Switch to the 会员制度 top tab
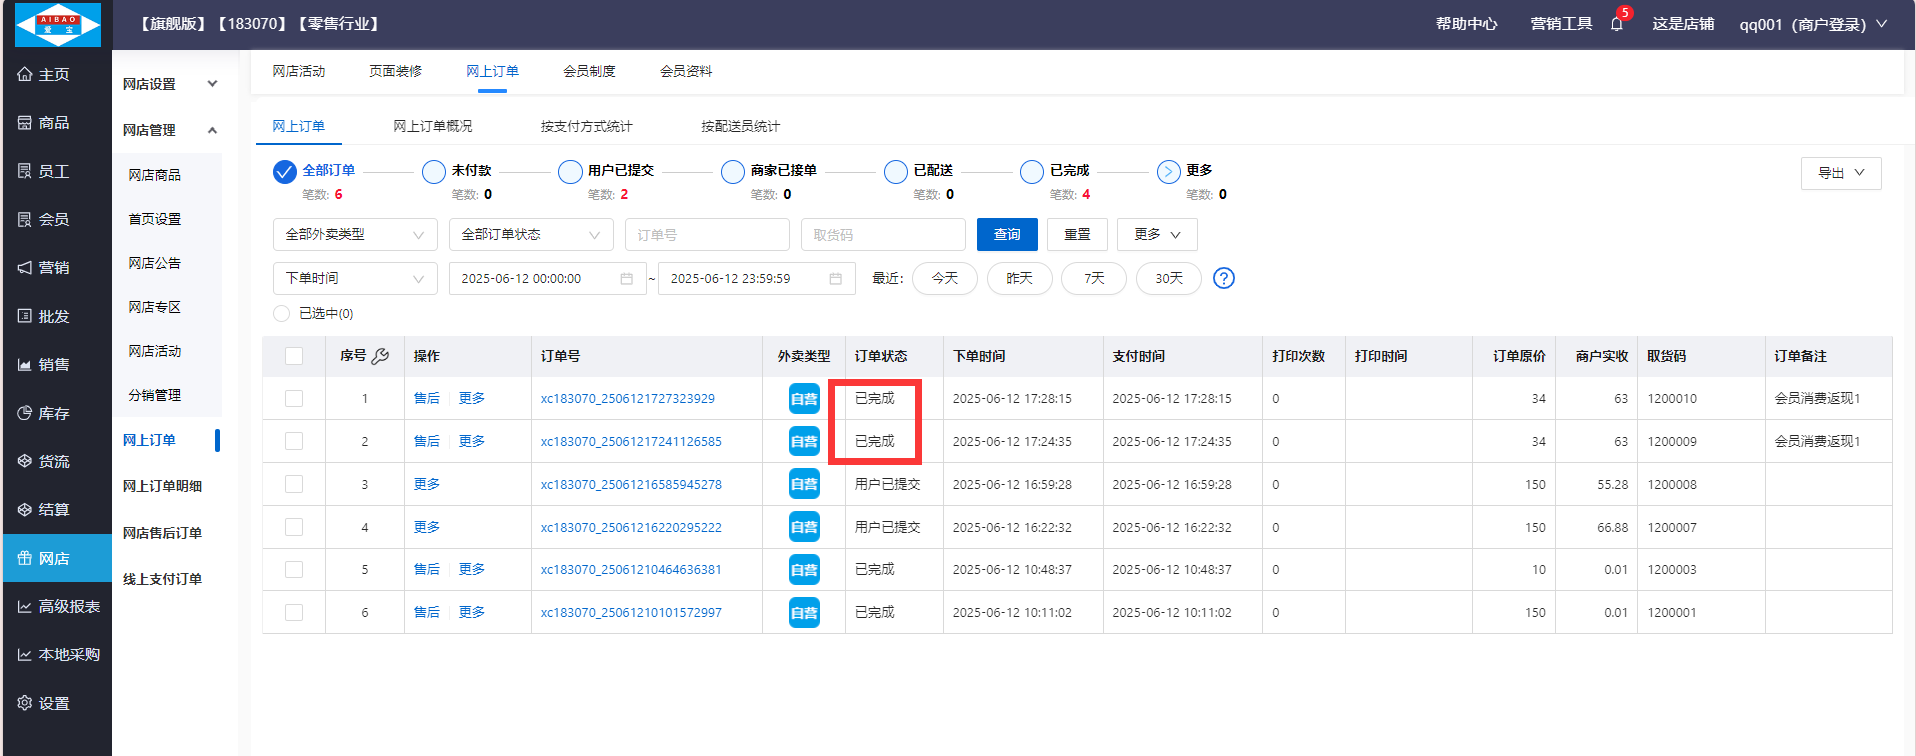The image size is (1916, 756). click(589, 71)
